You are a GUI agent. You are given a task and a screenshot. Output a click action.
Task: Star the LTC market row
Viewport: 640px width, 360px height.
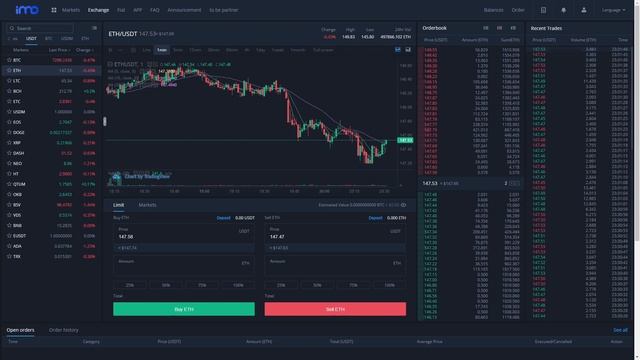[x=9, y=81]
